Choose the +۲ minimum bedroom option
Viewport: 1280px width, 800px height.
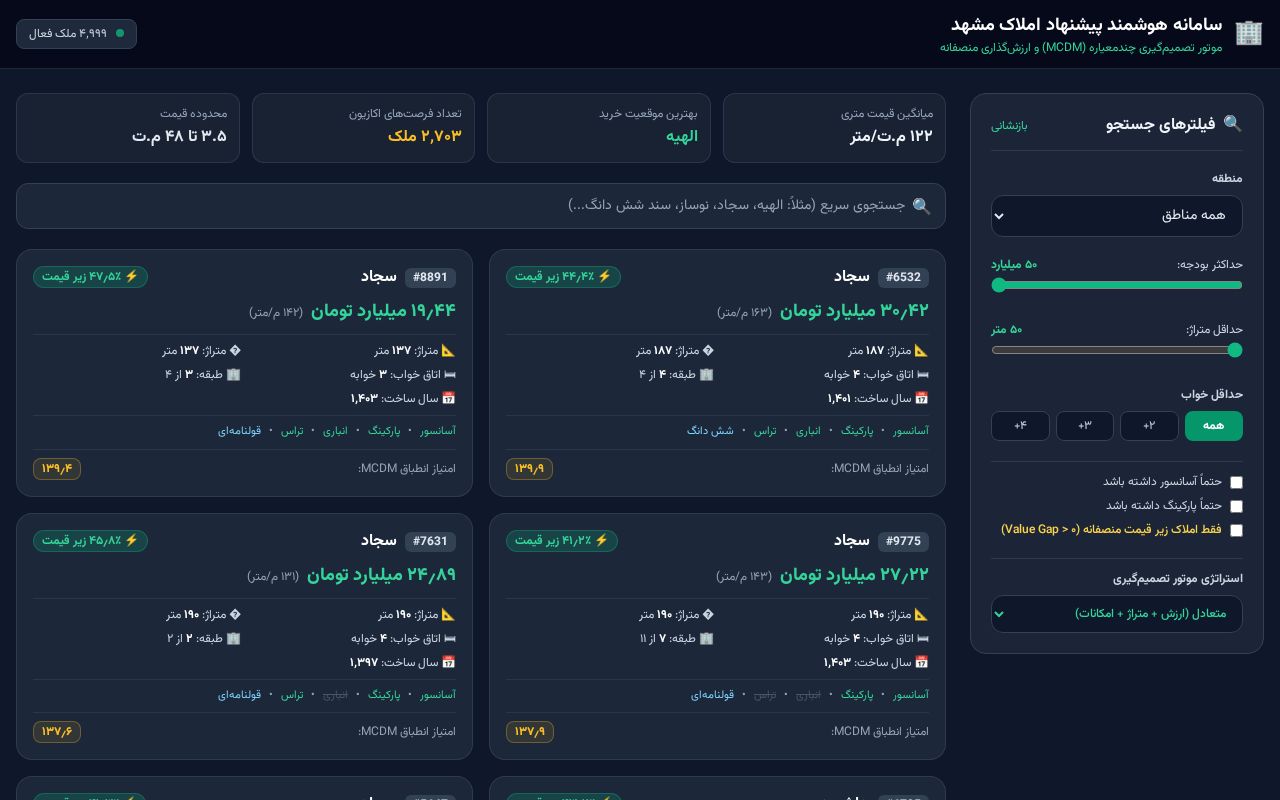tap(1149, 426)
